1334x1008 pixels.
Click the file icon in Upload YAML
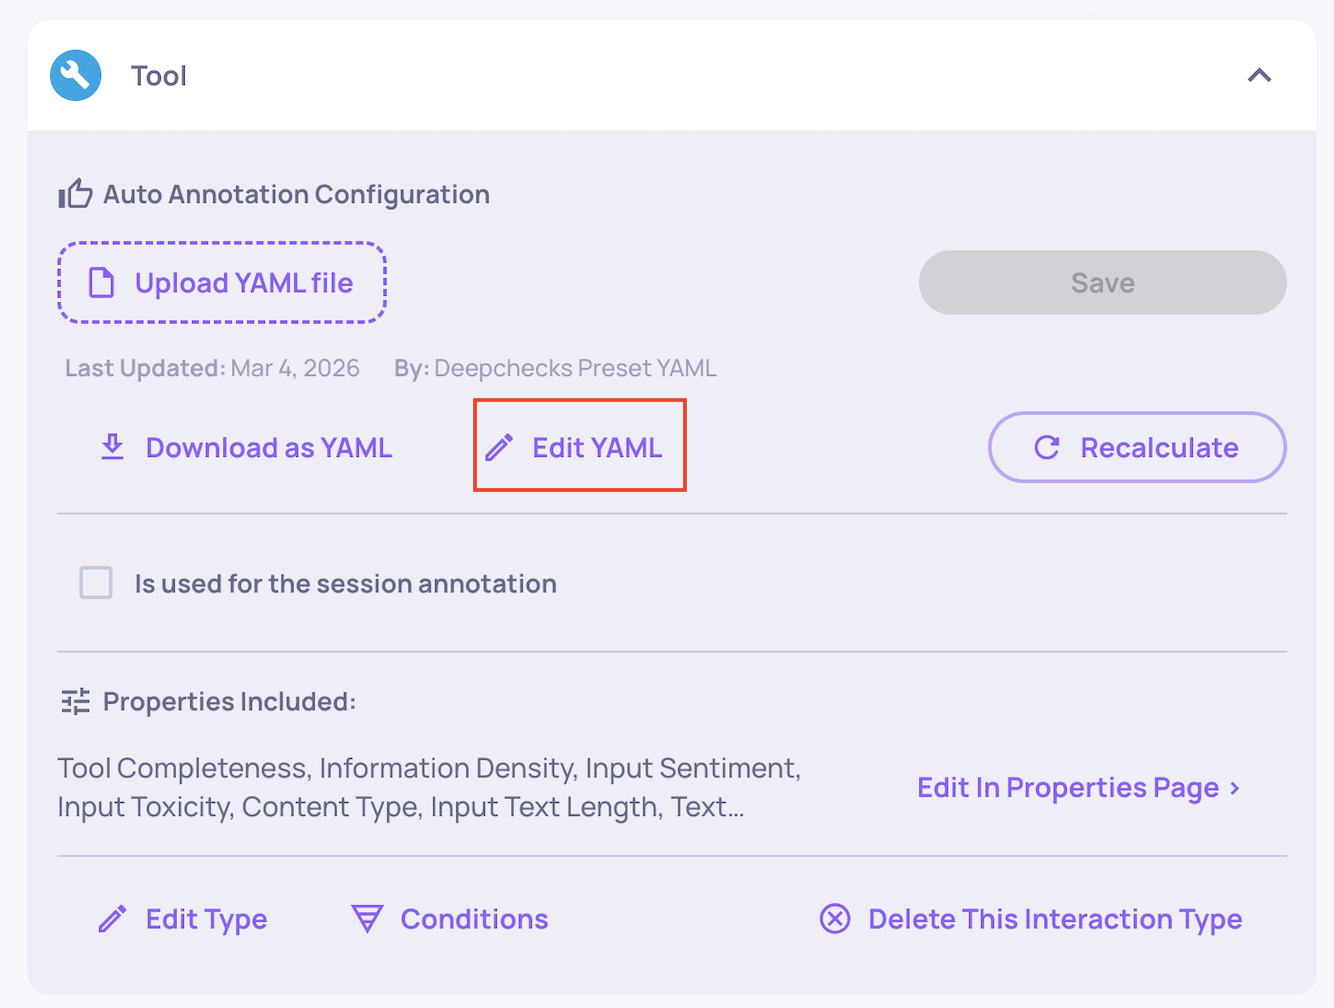101,283
